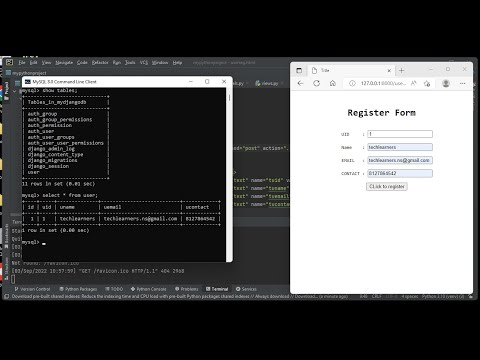Open the TODO tool window

coord(114,289)
